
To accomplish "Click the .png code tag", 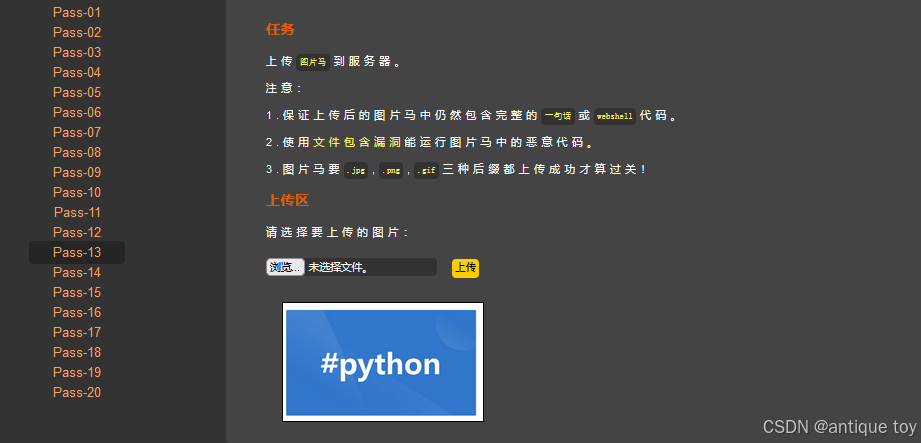I will point(391,170).
